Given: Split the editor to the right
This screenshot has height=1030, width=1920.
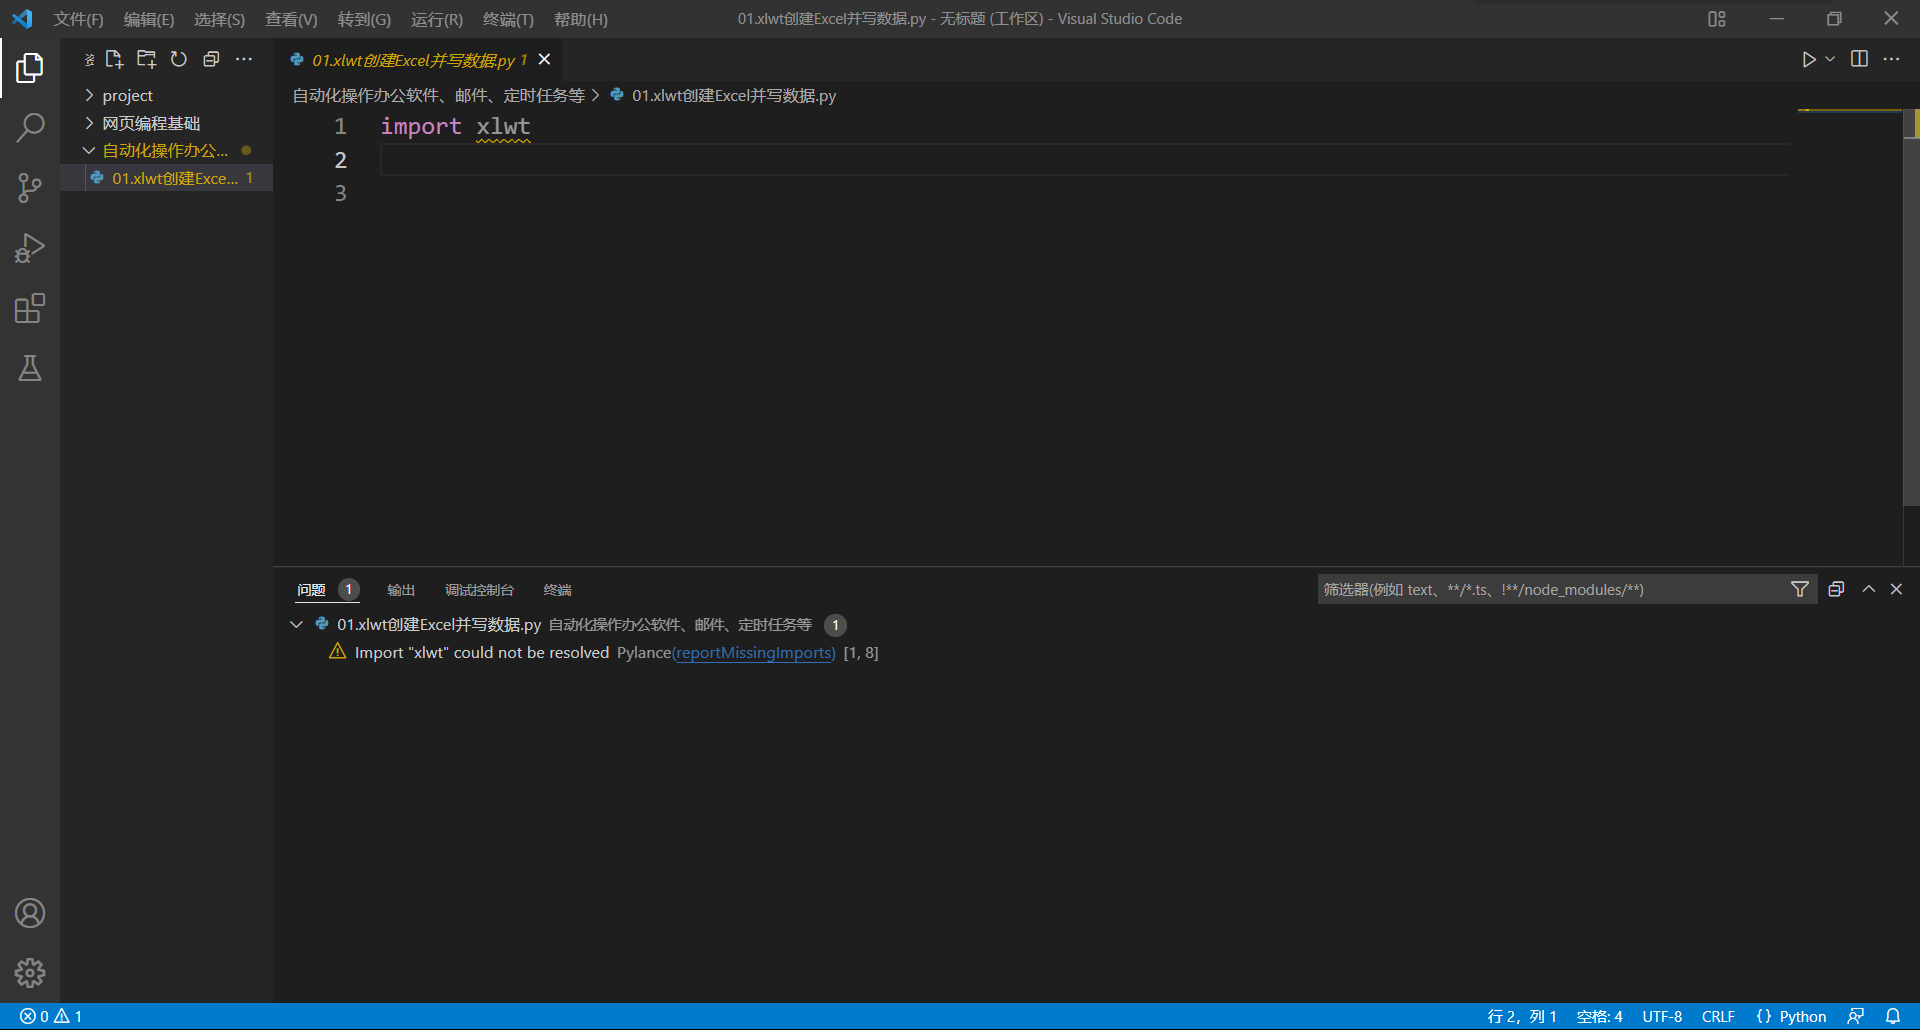Looking at the screenshot, I should coord(1859,60).
